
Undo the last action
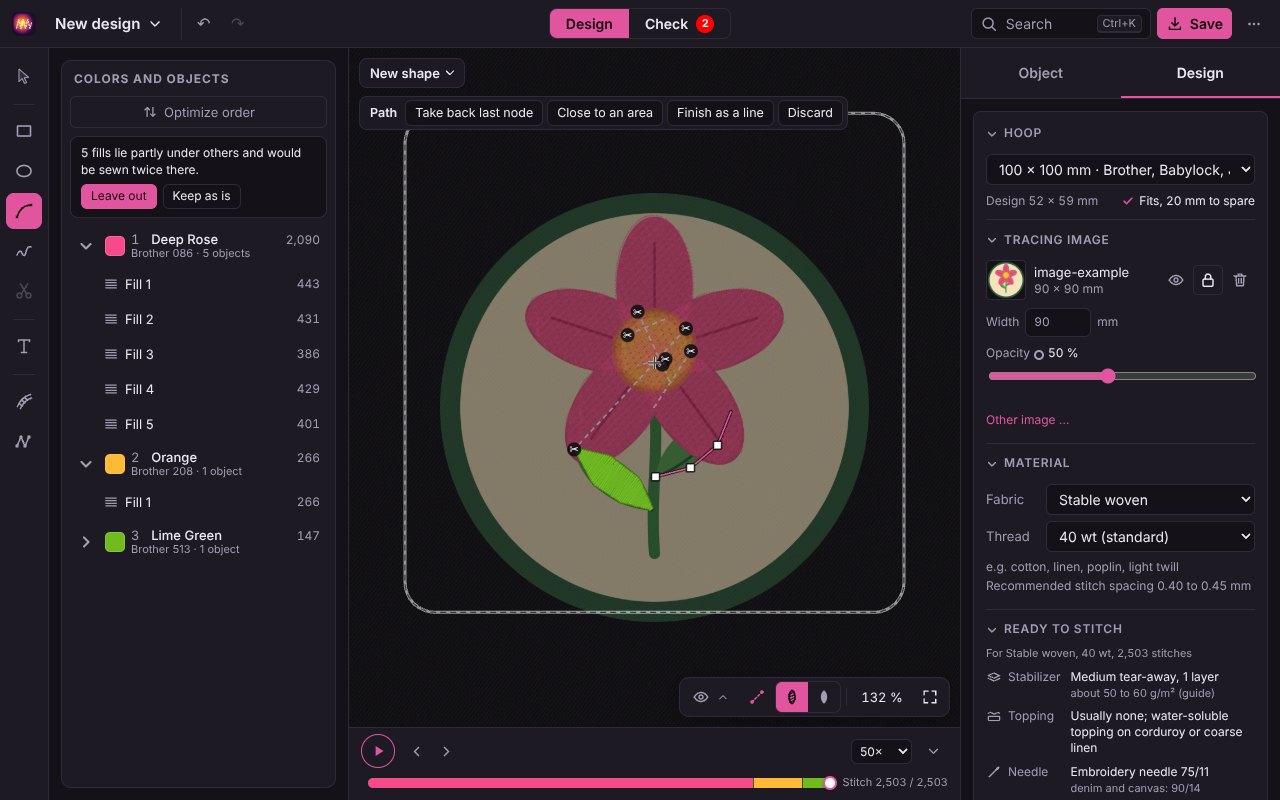coord(204,23)
